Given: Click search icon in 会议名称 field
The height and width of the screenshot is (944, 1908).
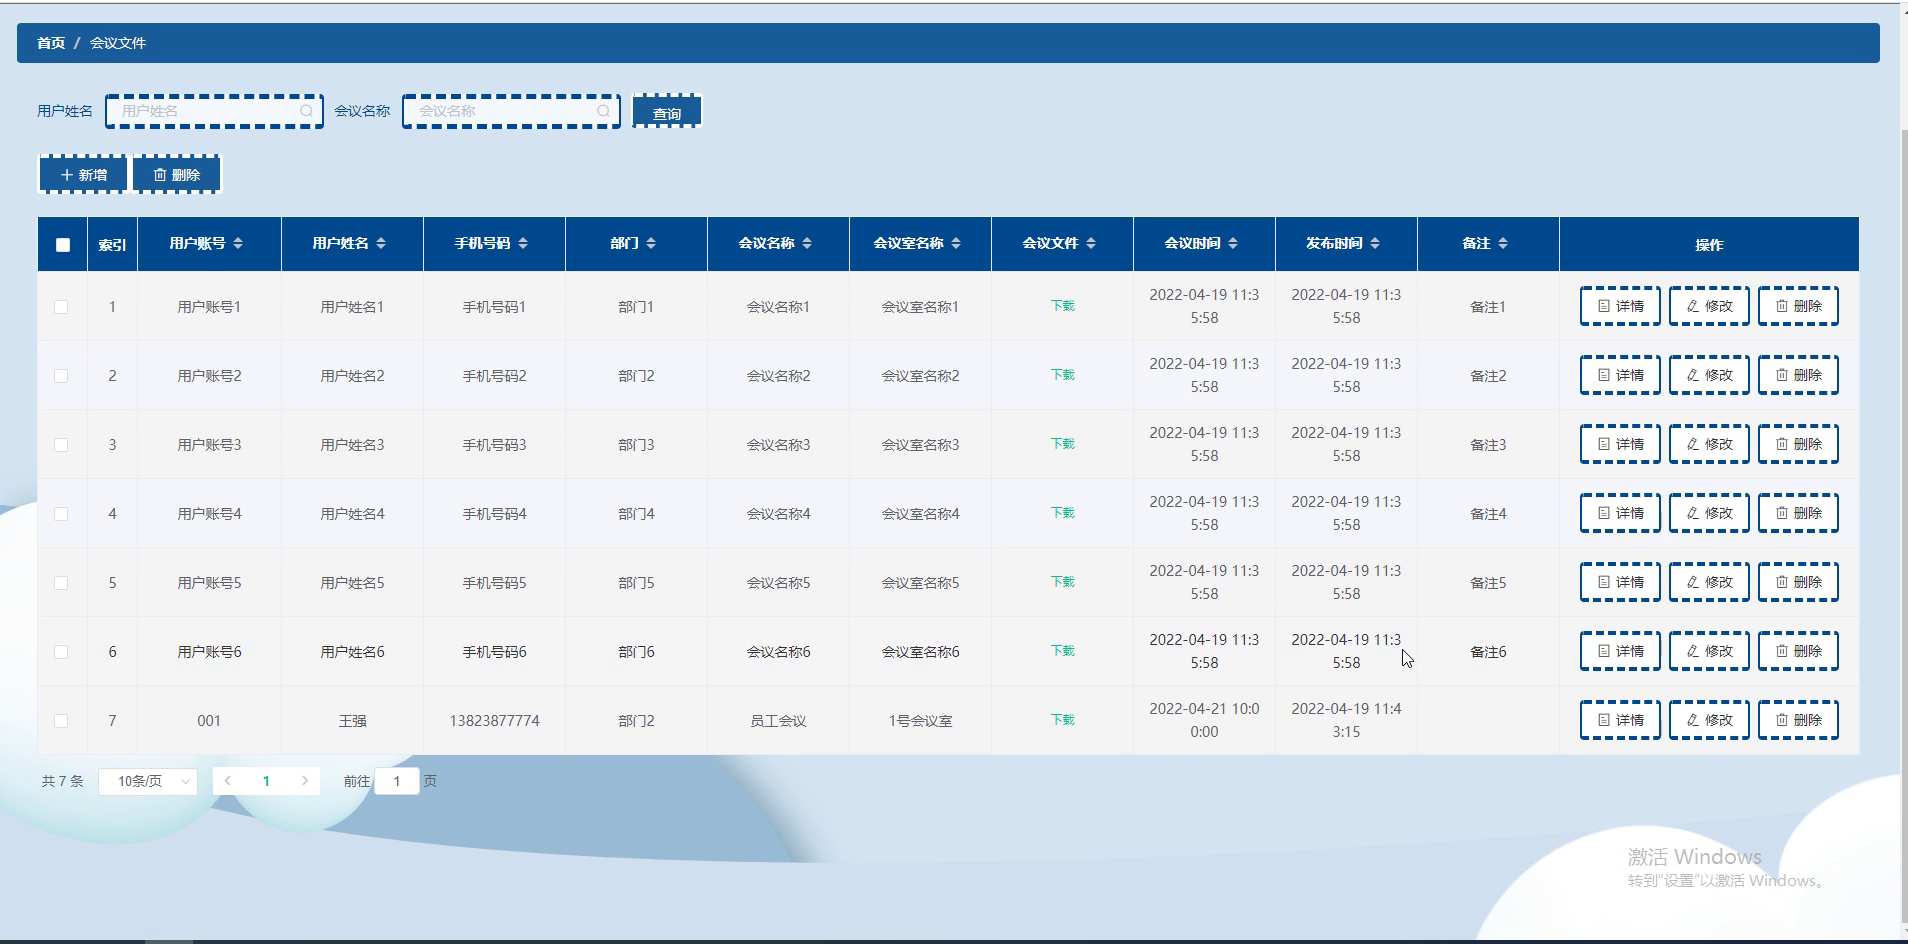Looking at the screenshot, I should 604,111.
